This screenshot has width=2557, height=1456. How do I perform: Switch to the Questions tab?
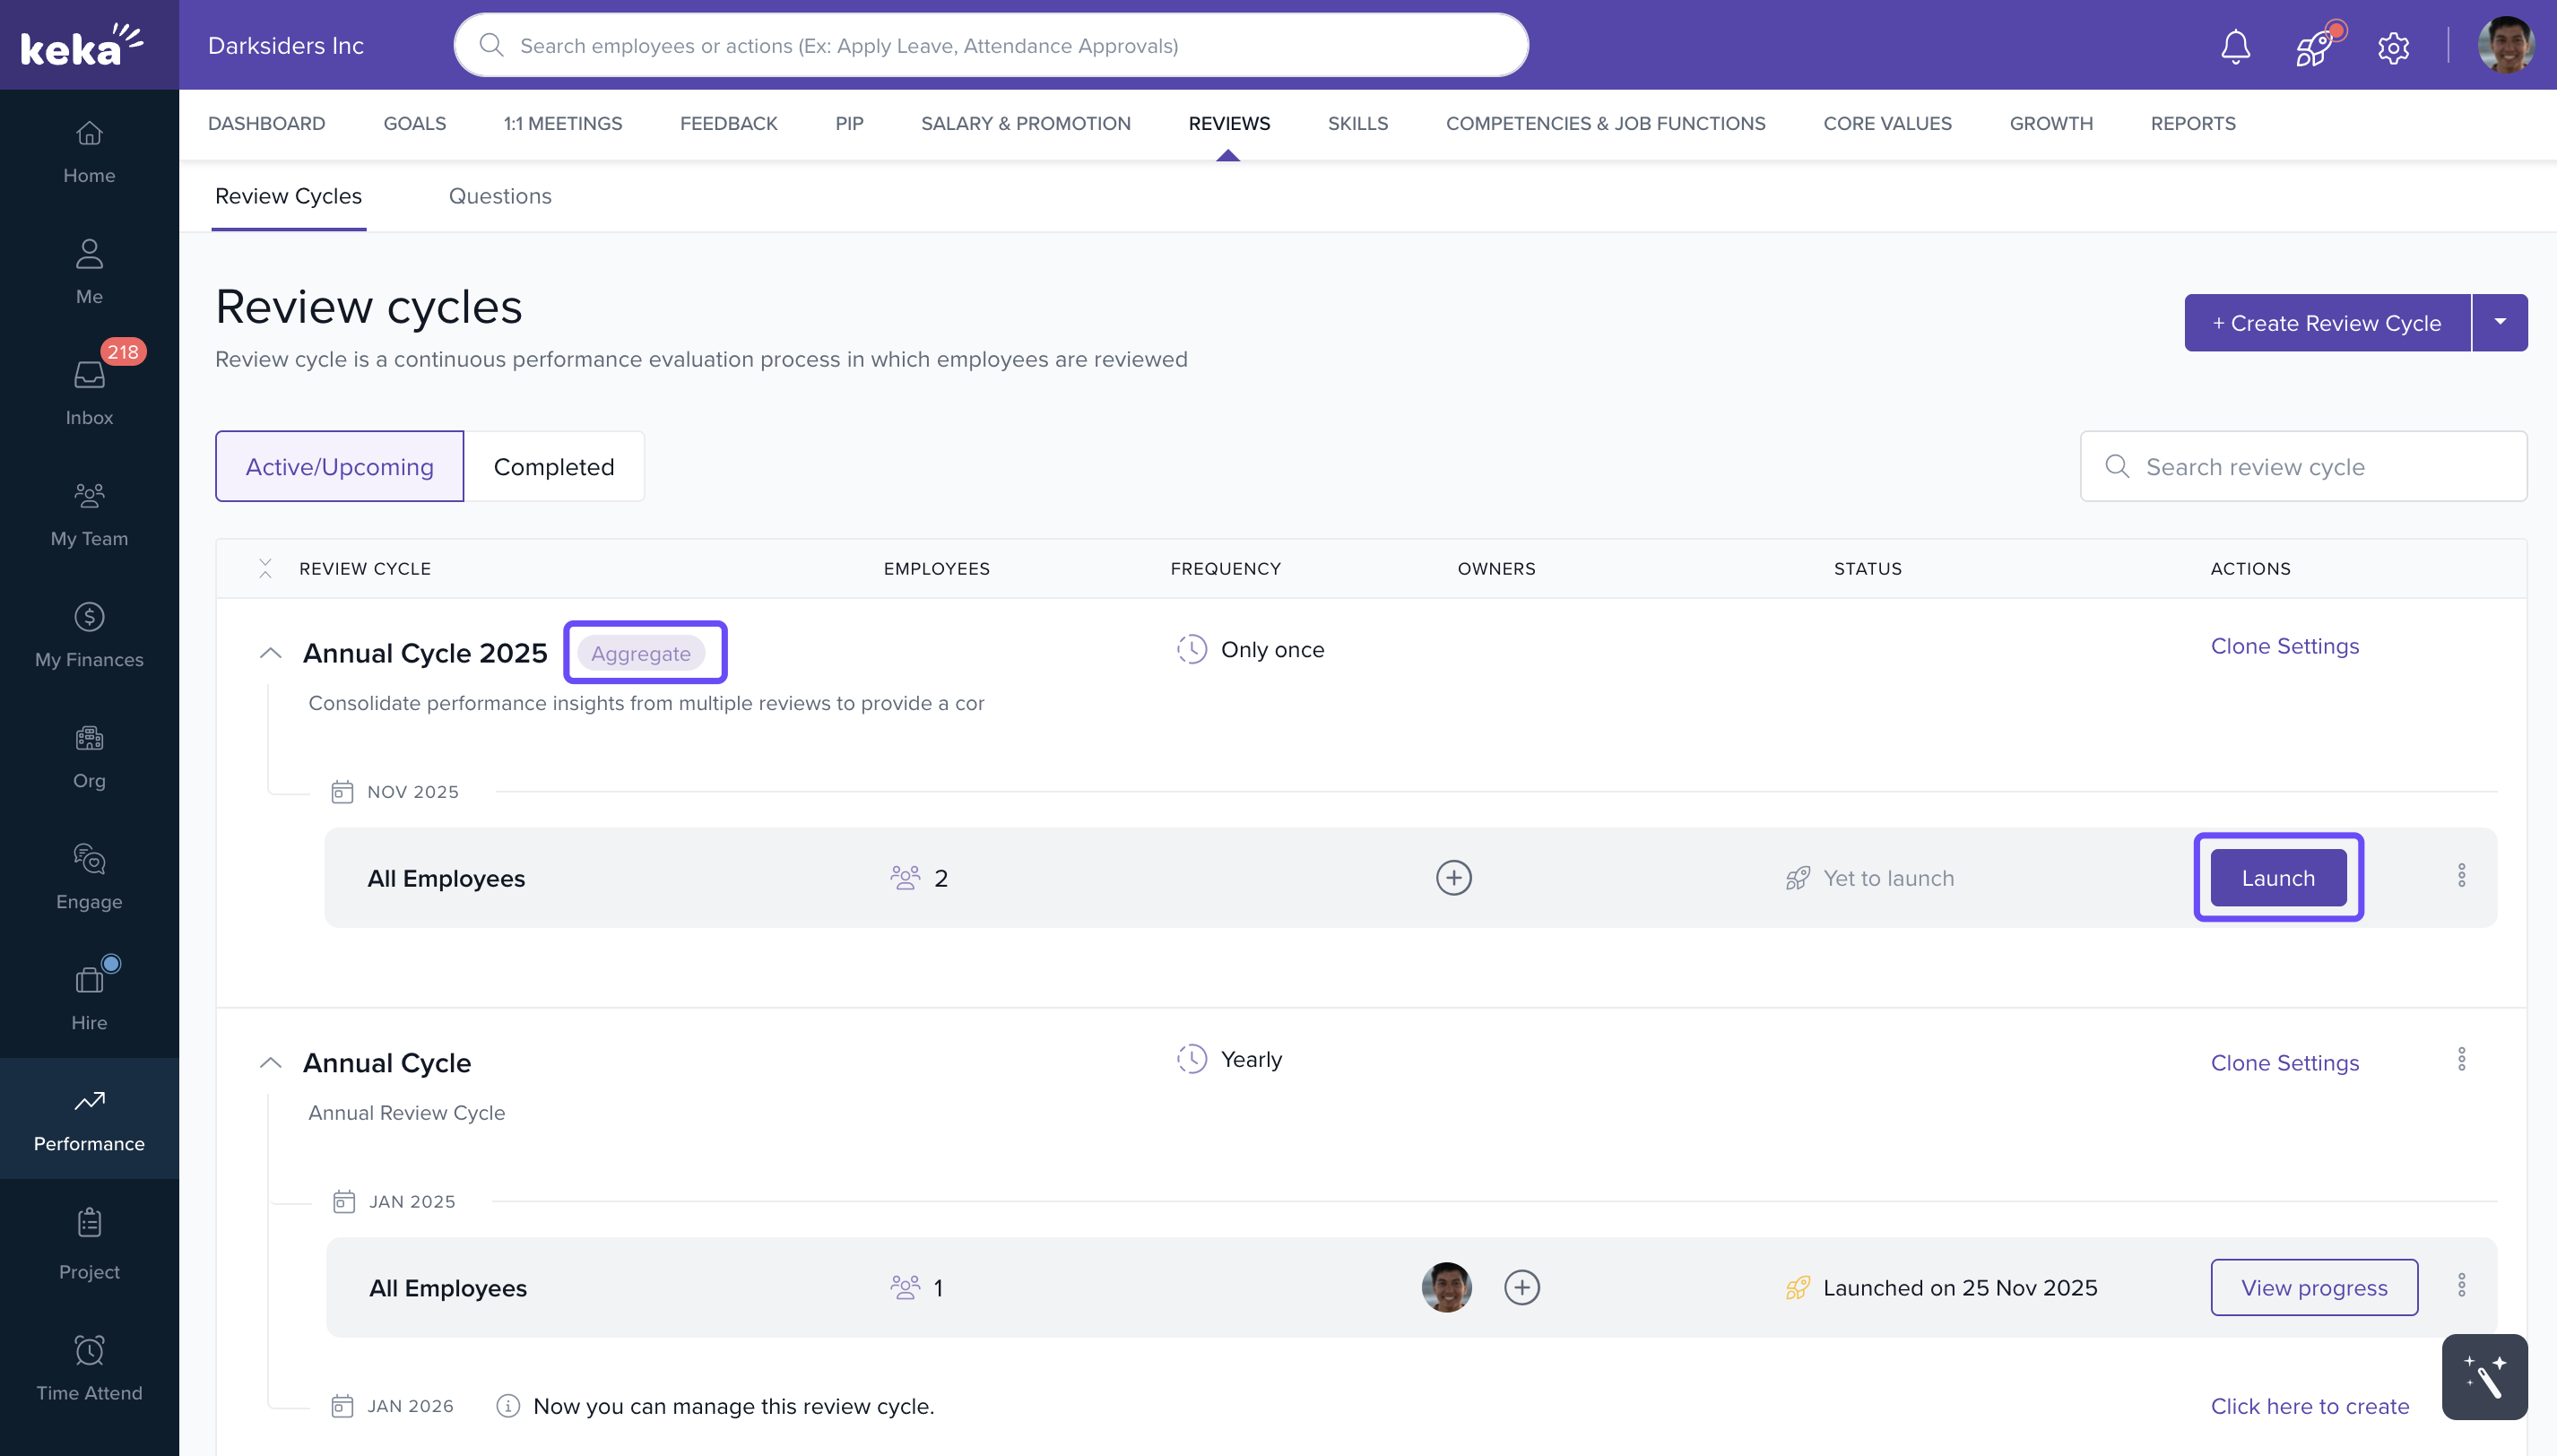pos(500,196)
